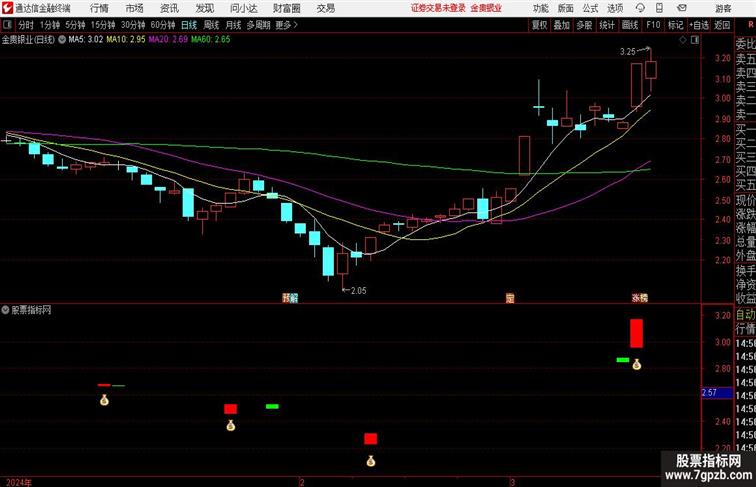This screenshot has width=756, height=487.
Task: Click the 多股 multi-stock button
Action: 584,25
